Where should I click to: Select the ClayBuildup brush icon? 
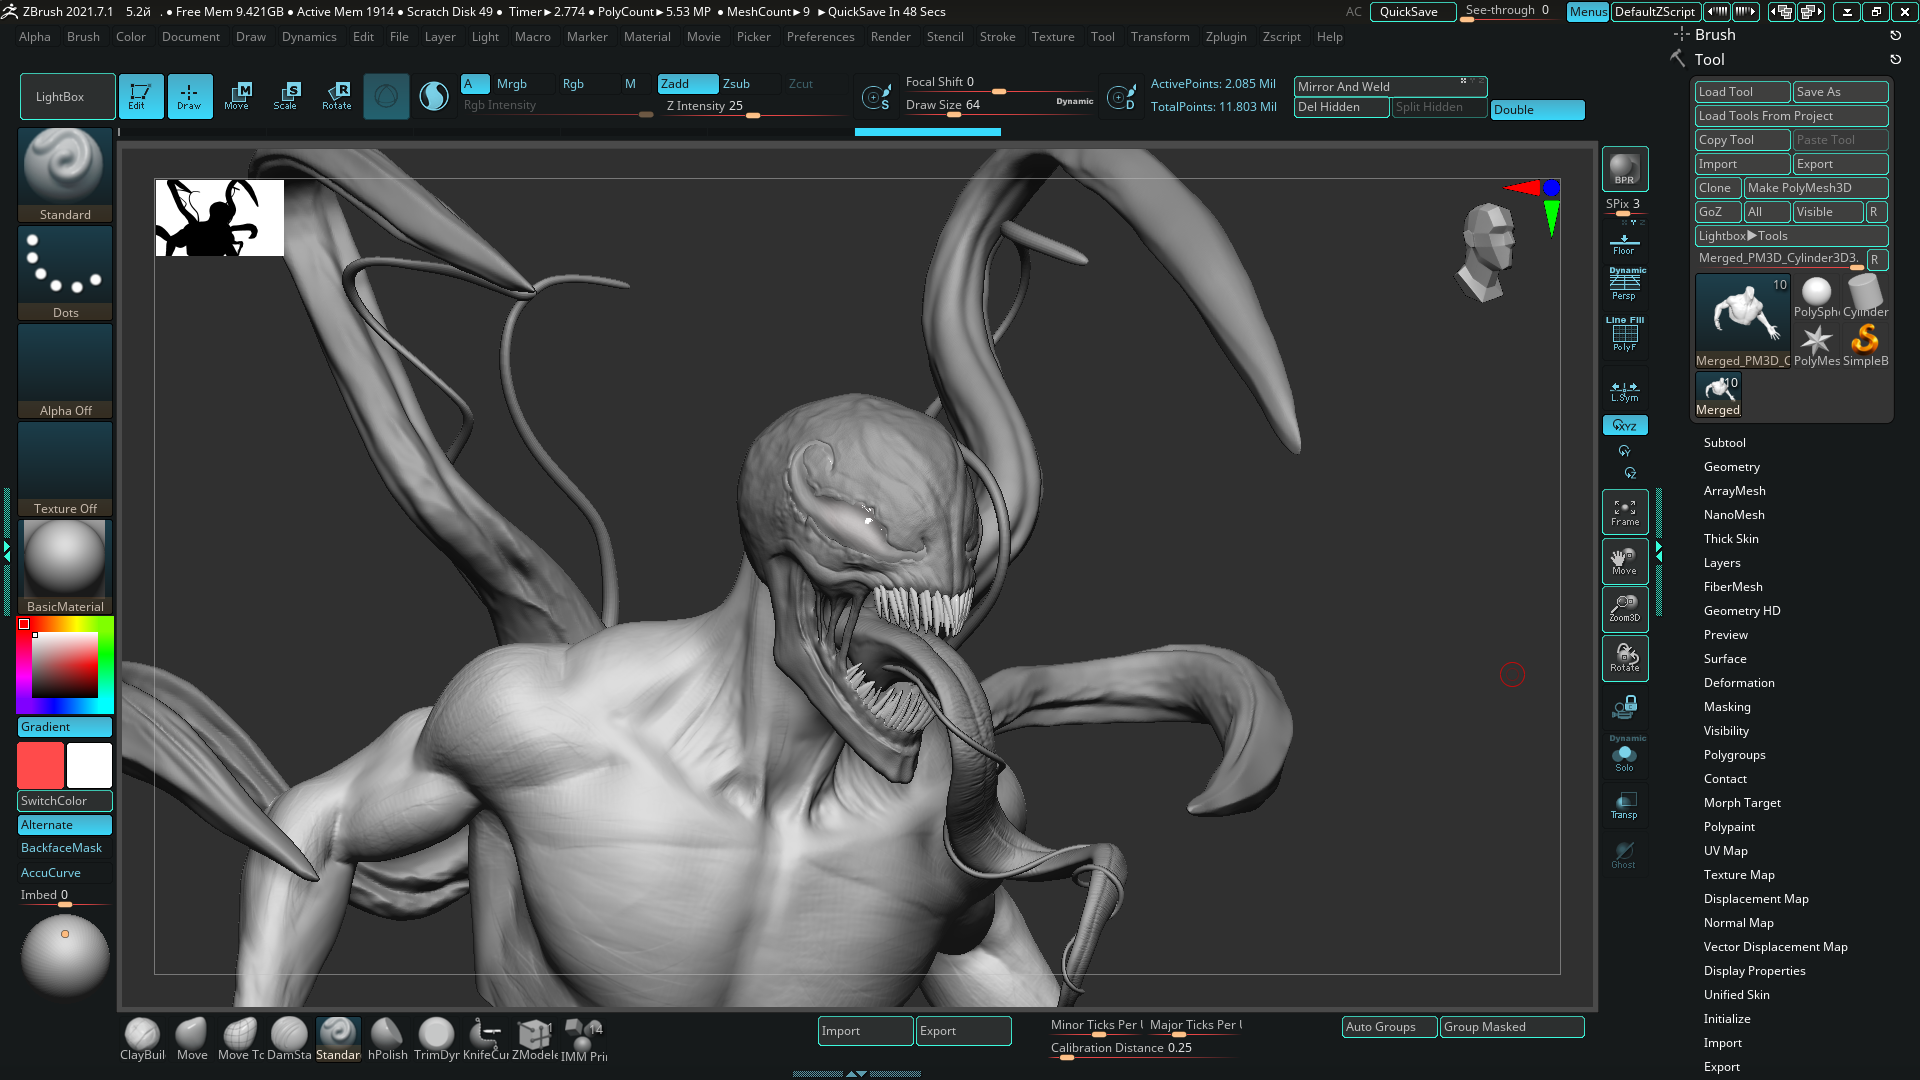pyautogui.click(x=142, y=1036)
